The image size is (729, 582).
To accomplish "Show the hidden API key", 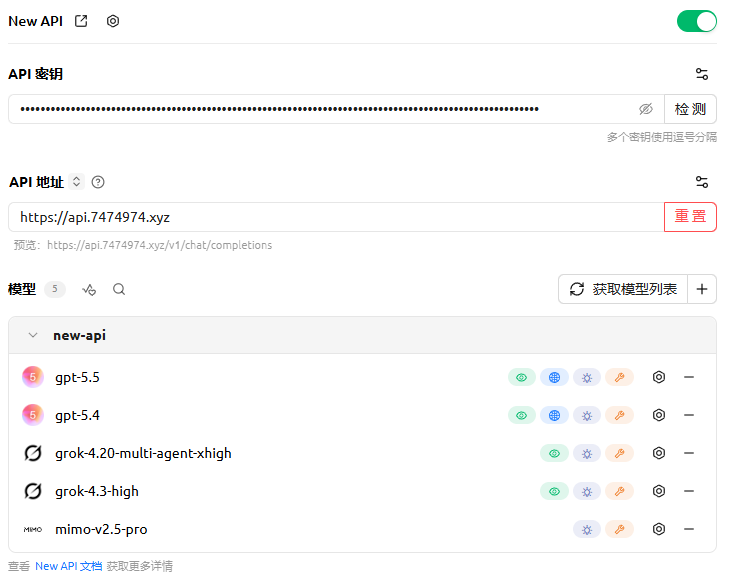I will [x=645, y=109].
